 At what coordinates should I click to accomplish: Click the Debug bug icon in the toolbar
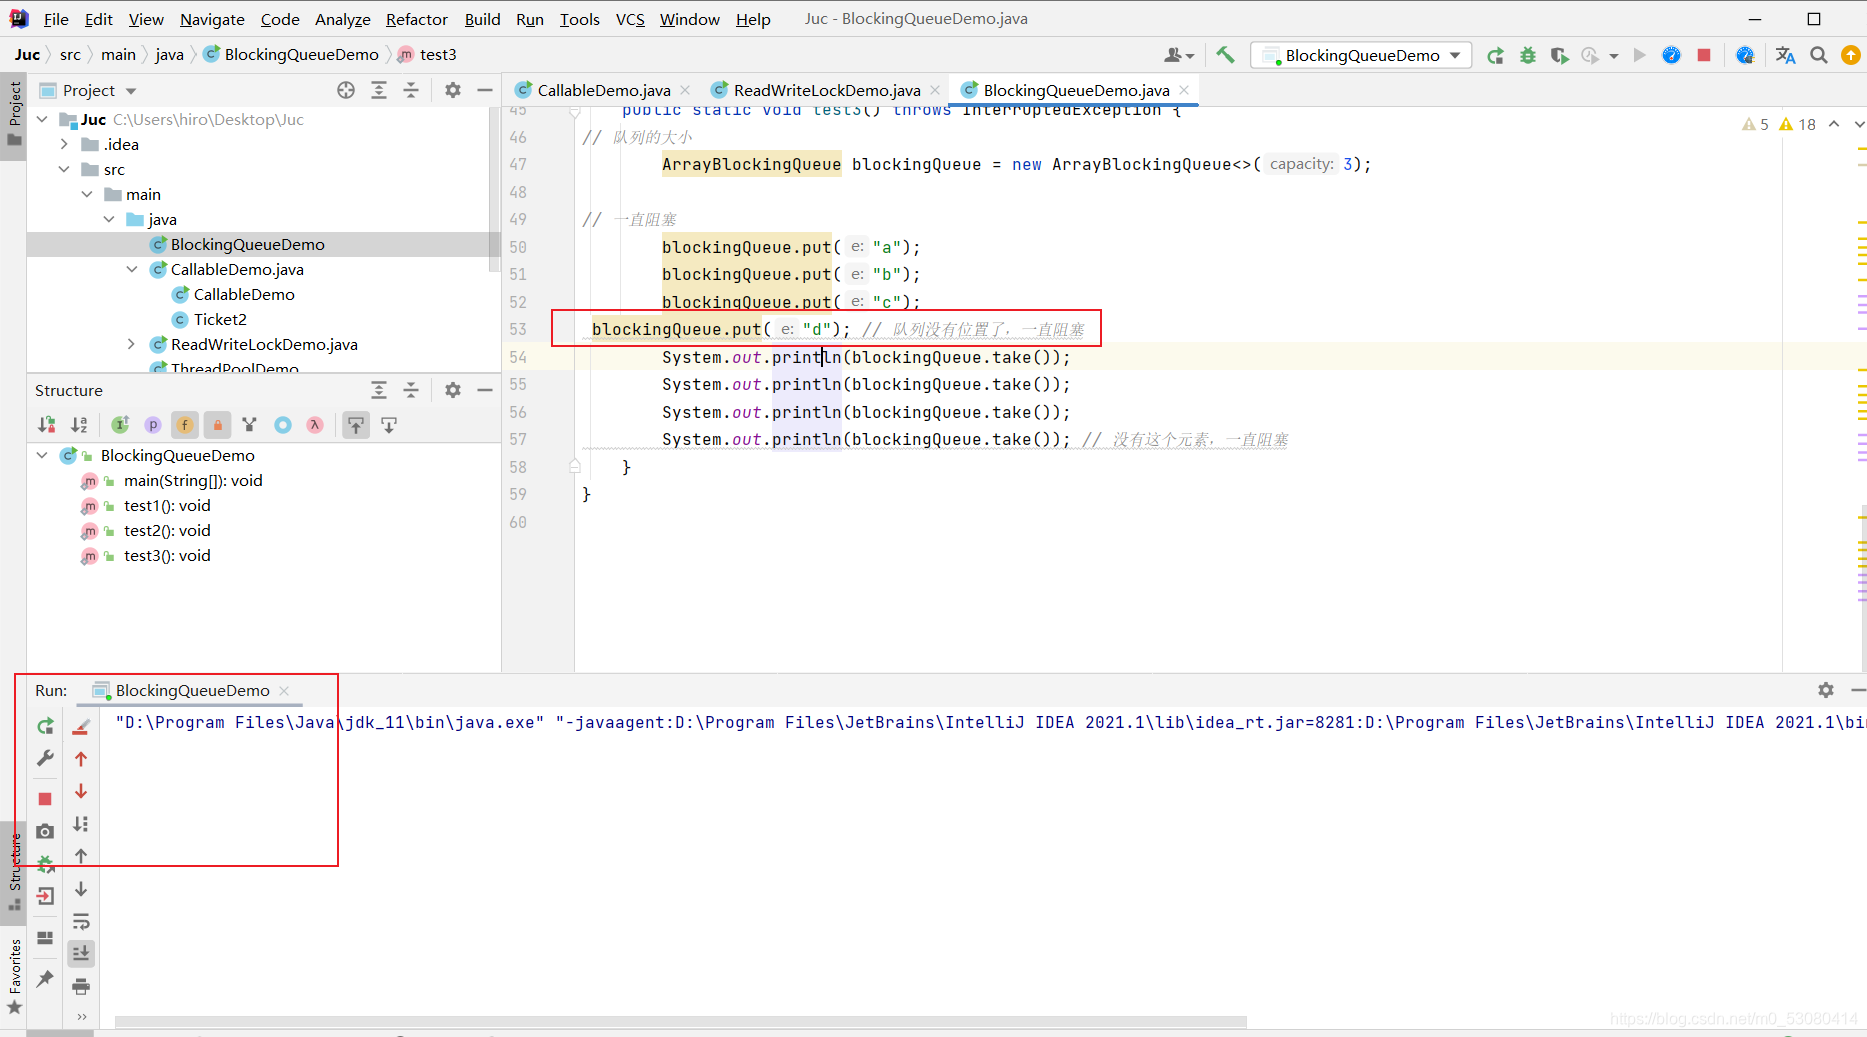[1527, 55]
